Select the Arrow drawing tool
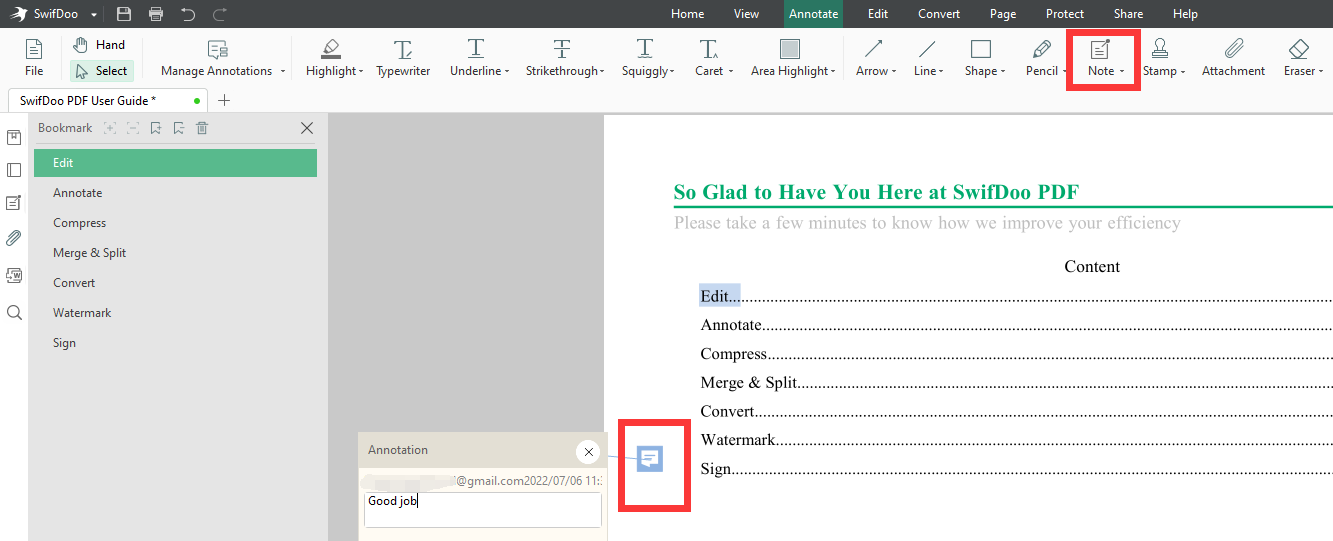The image size is (1333, 541). (x=873, y=58)
